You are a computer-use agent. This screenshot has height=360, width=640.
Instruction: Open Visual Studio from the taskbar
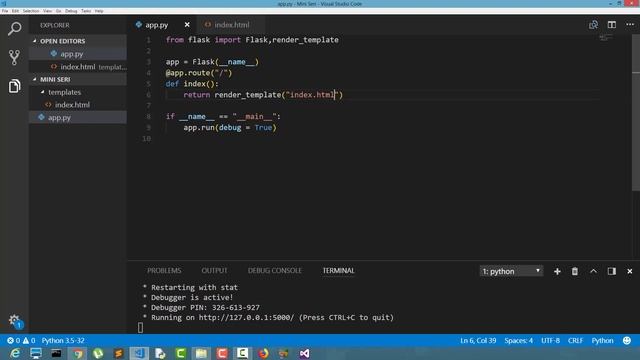click(304, 353)
